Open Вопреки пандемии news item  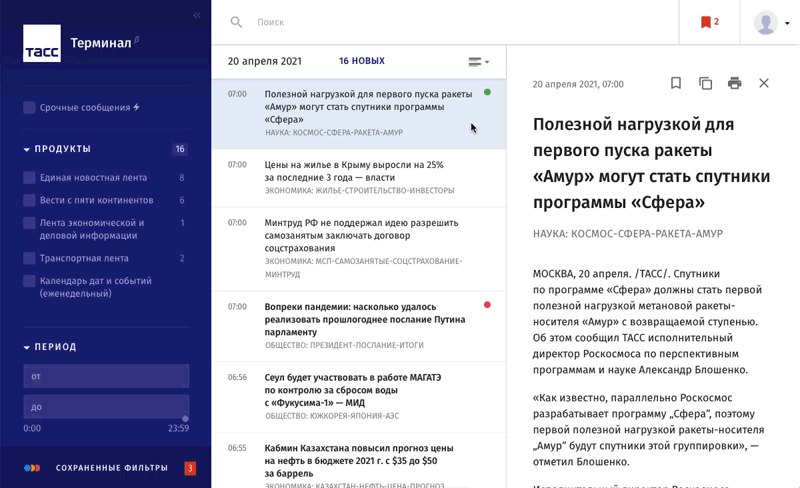click(x=359, y=326)
